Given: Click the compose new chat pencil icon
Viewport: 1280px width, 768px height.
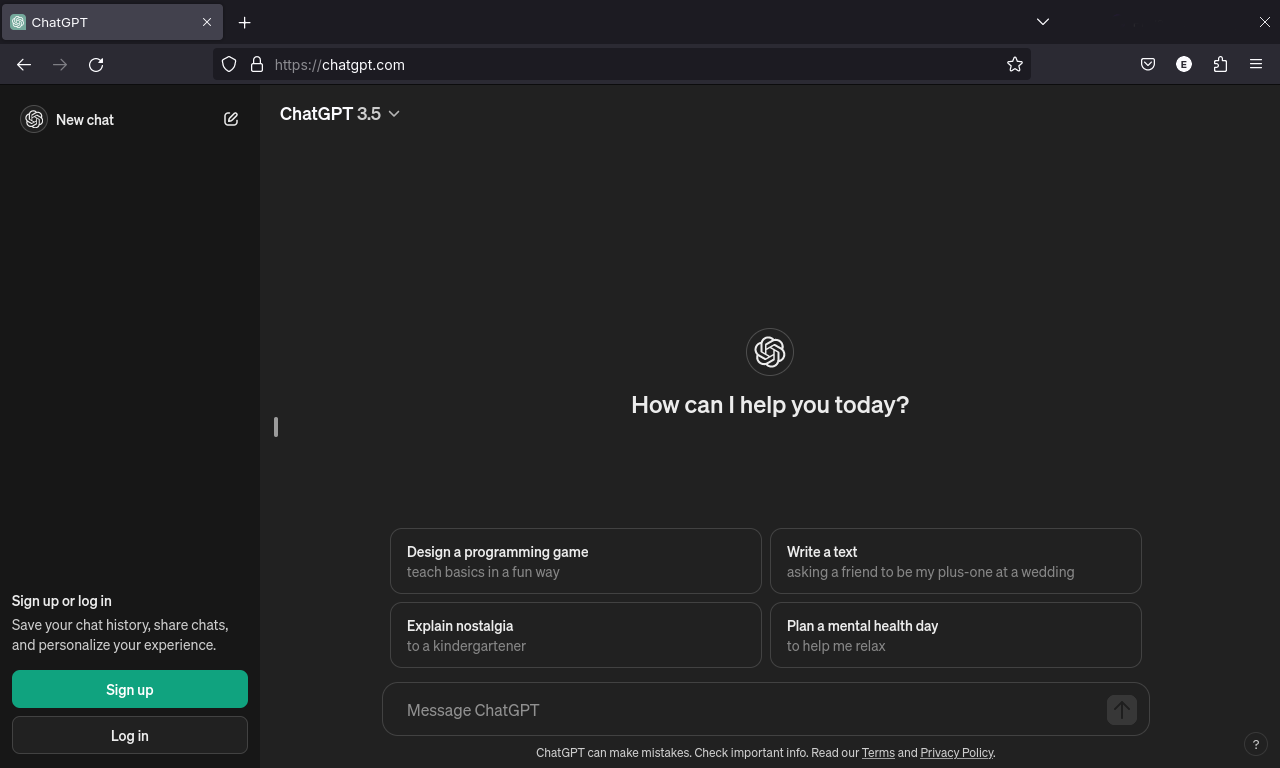Looking at the screenshot, I should click(231, 118).
